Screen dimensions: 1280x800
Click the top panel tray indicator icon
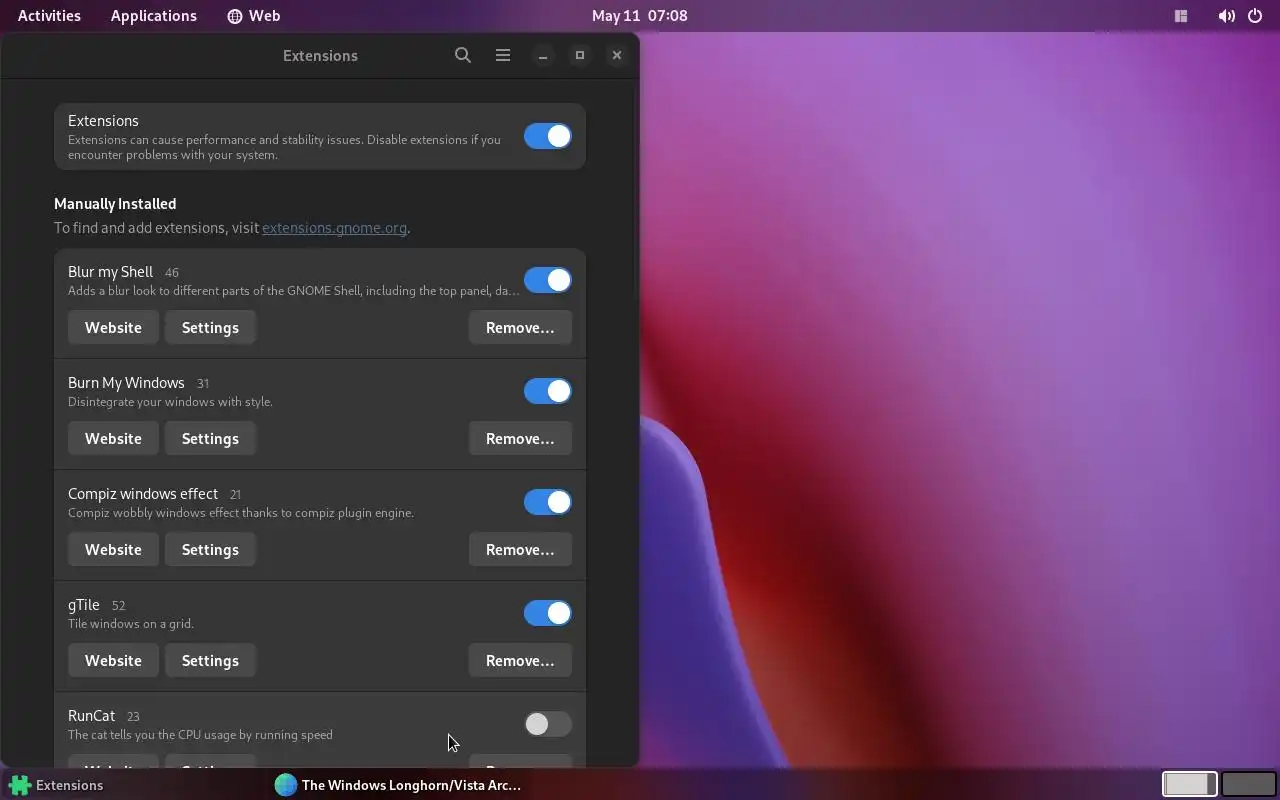pyautogui.click(x=1181, y=16)
